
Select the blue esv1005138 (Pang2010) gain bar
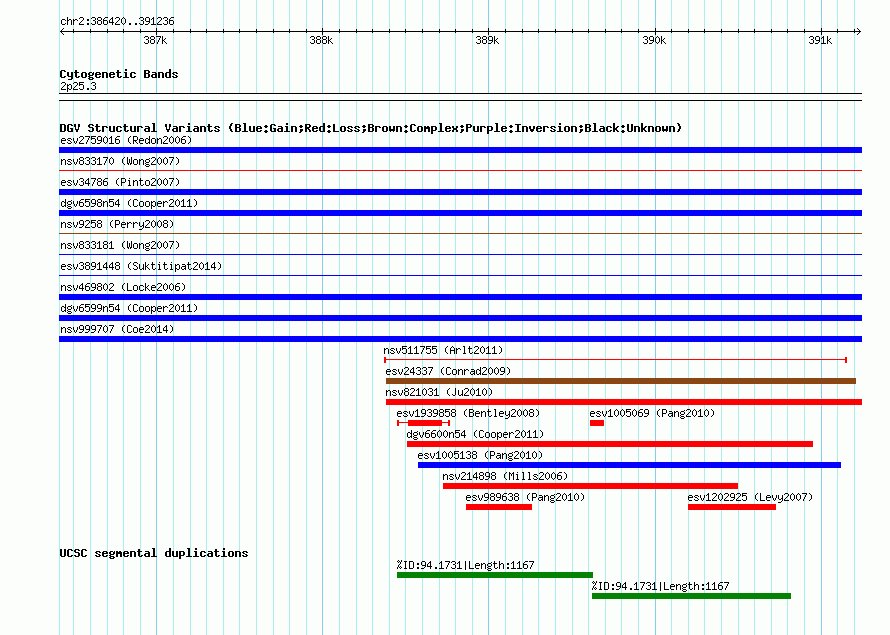[629, 465]
